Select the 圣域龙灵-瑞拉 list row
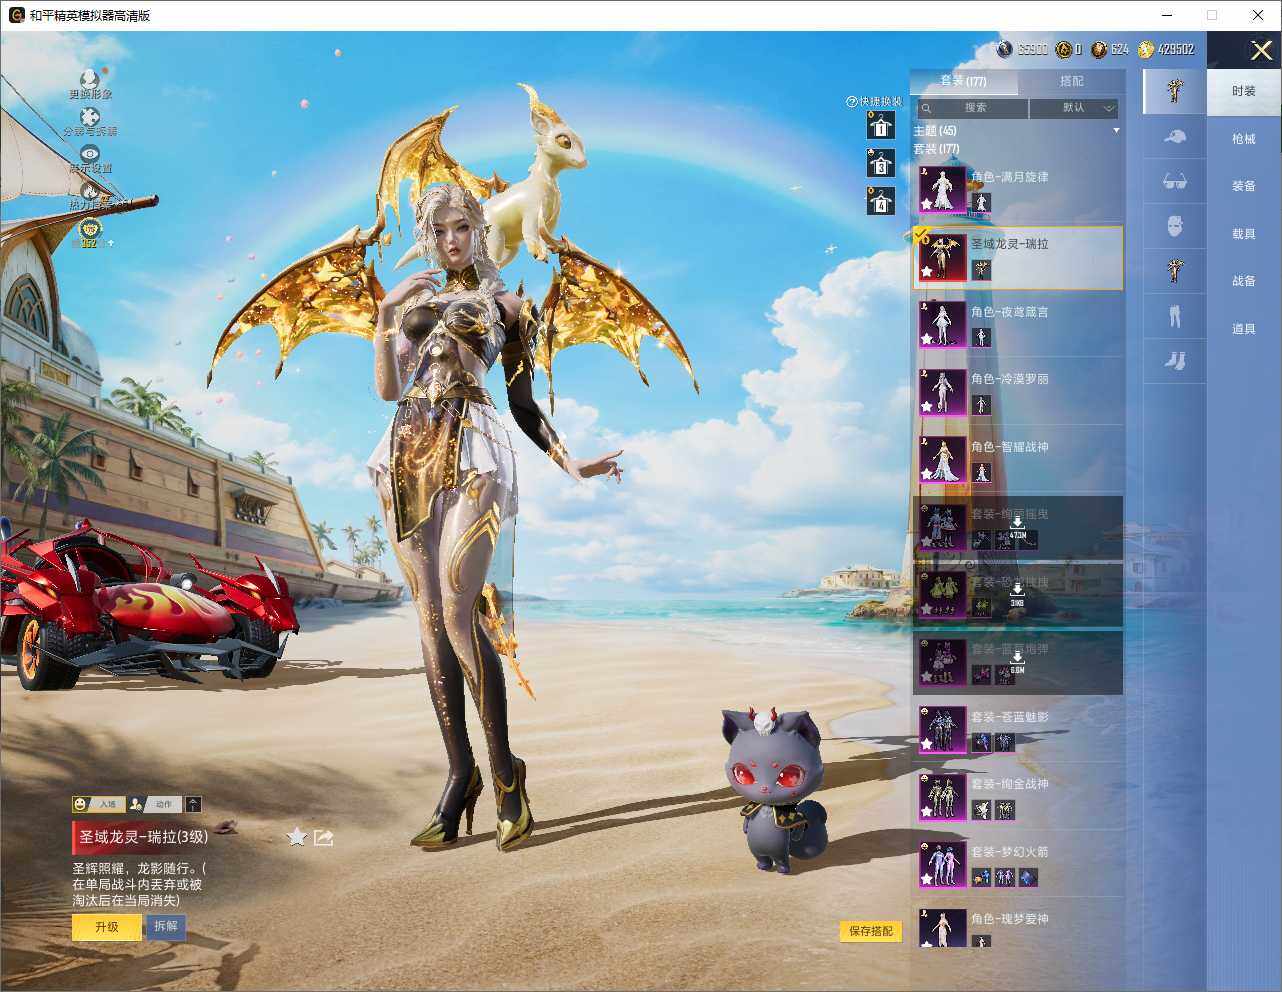Screen dimensions: 1282x992 (x=1017, y=257)
